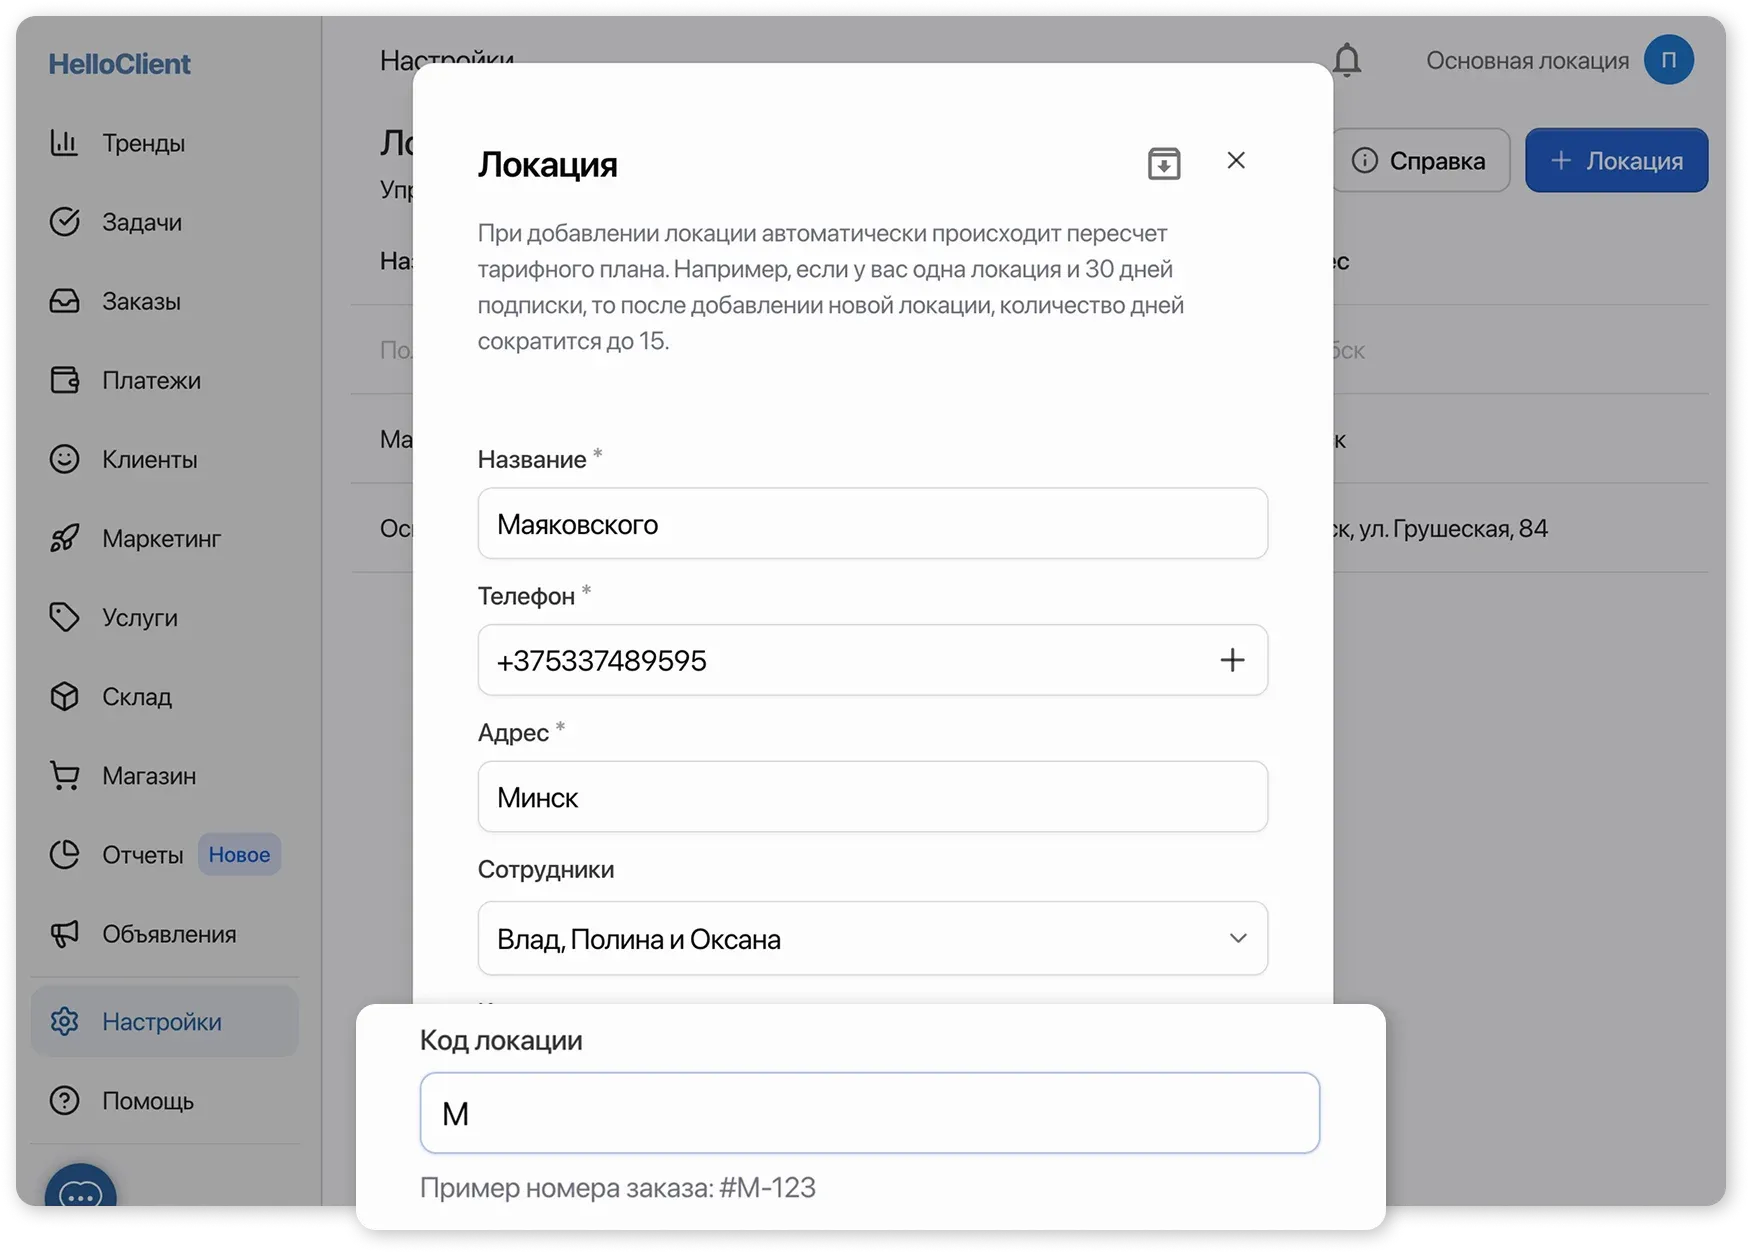
Task: Focus the Код локации input field
Action: [869, 1113]
